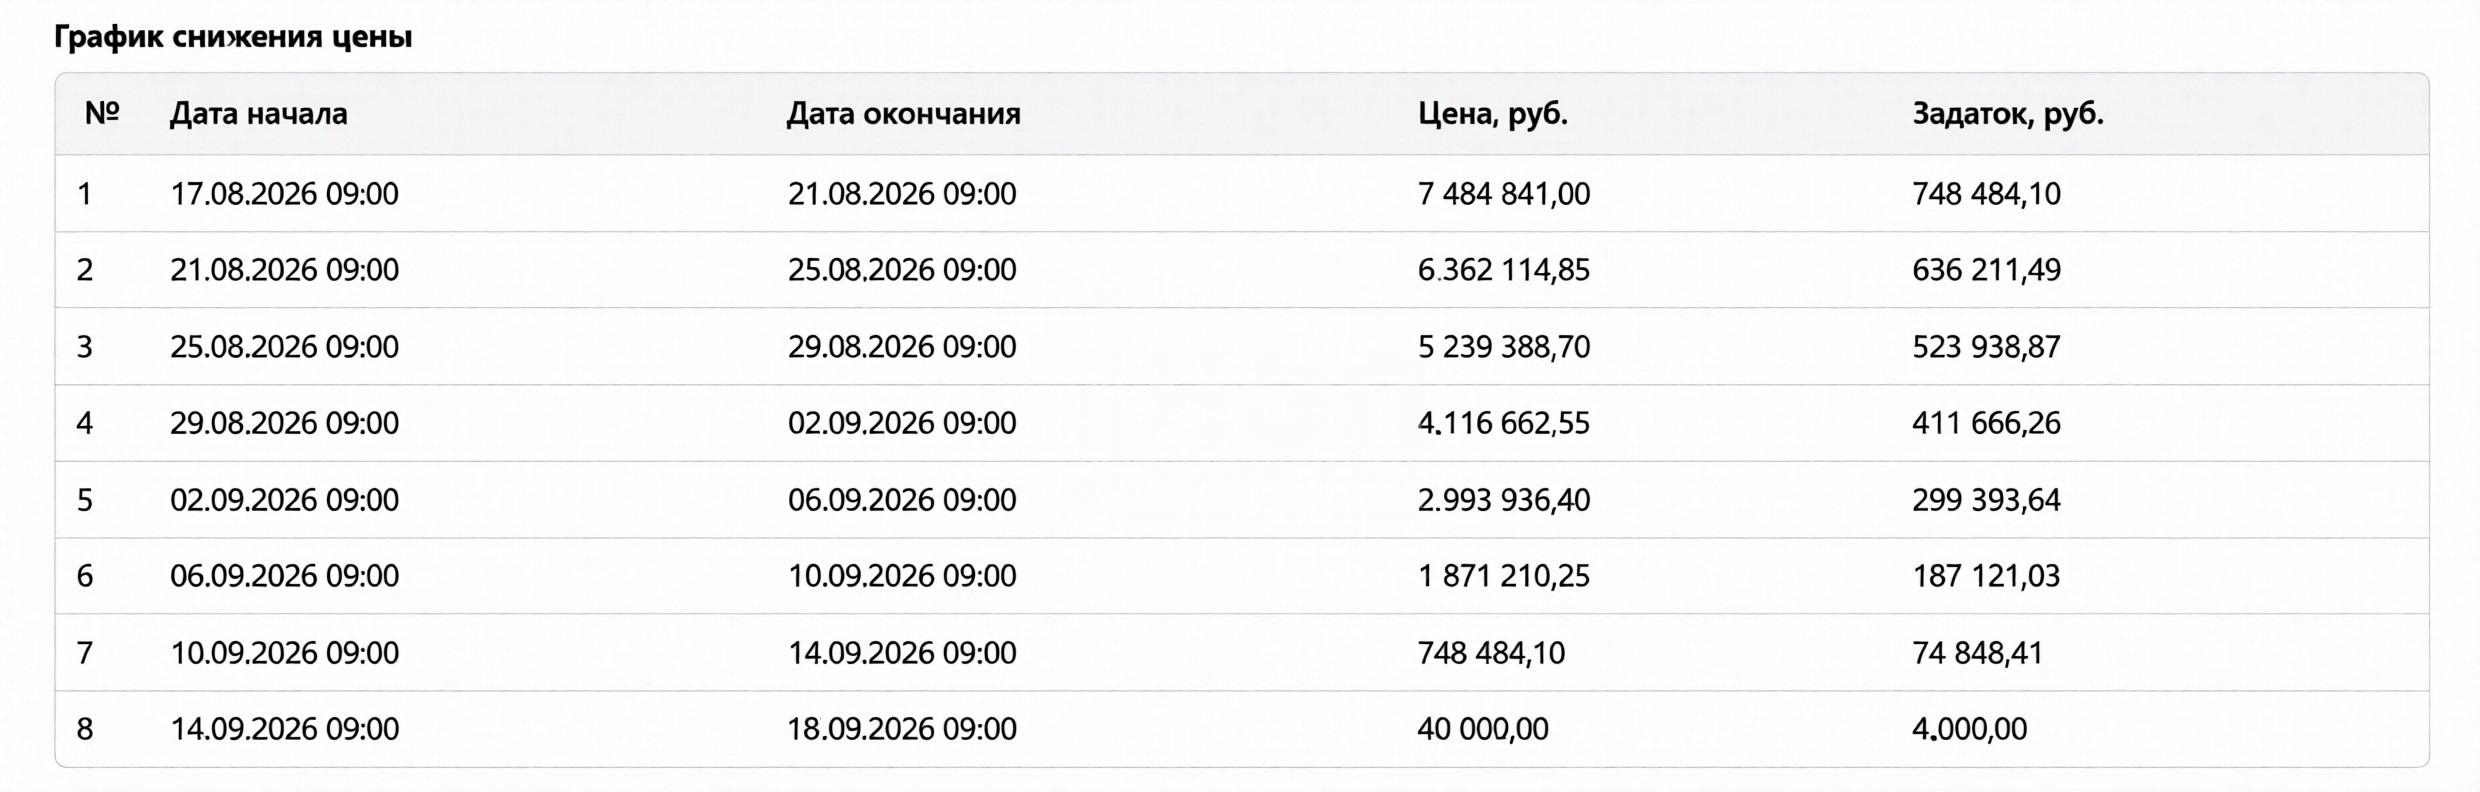The width and height of the screenshot is (2480, 792).
Task: Click price 1 871 210,25 in row 6
Action: (x=1503, y=576)
